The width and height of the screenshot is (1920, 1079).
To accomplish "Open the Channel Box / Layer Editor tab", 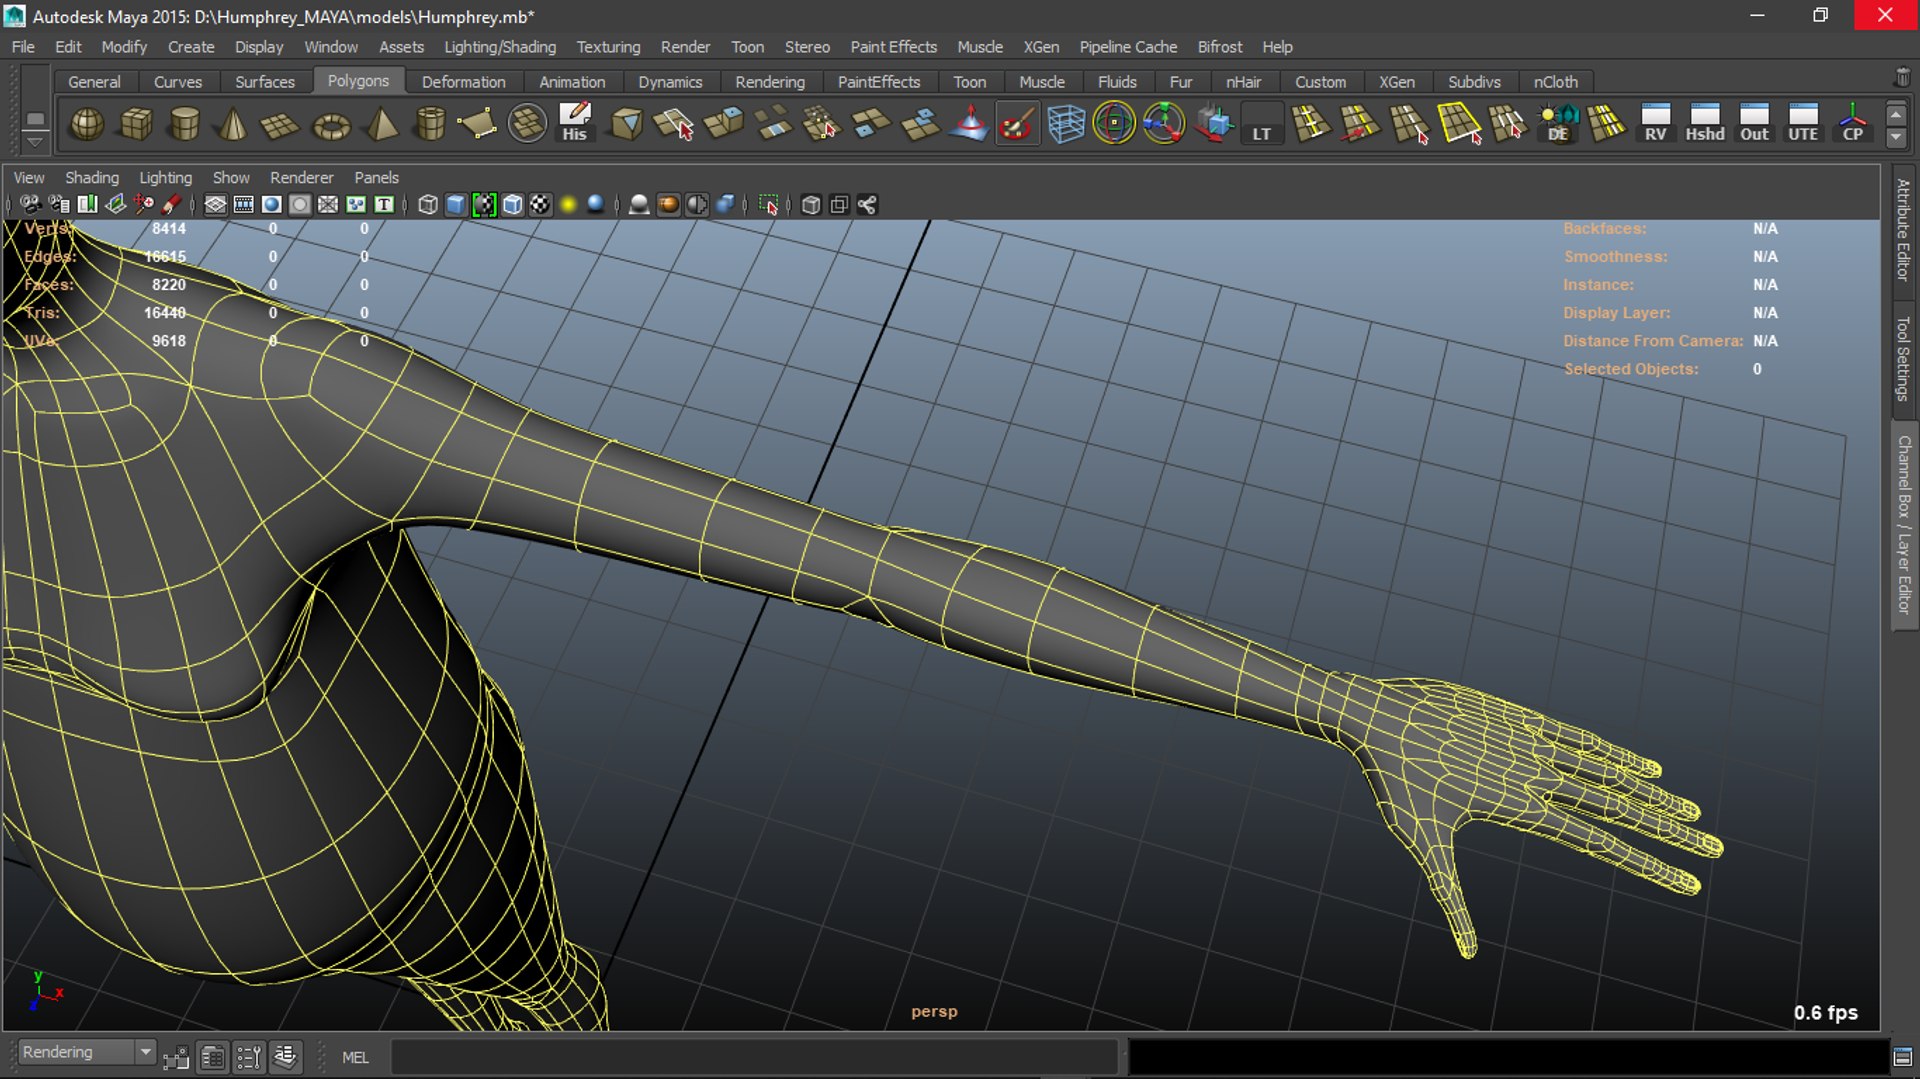I will pyautogui.click(x=1903, y=524).
